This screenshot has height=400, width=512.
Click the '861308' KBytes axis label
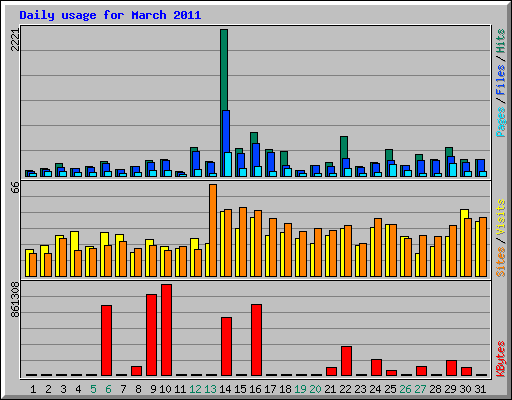(16, 300)
